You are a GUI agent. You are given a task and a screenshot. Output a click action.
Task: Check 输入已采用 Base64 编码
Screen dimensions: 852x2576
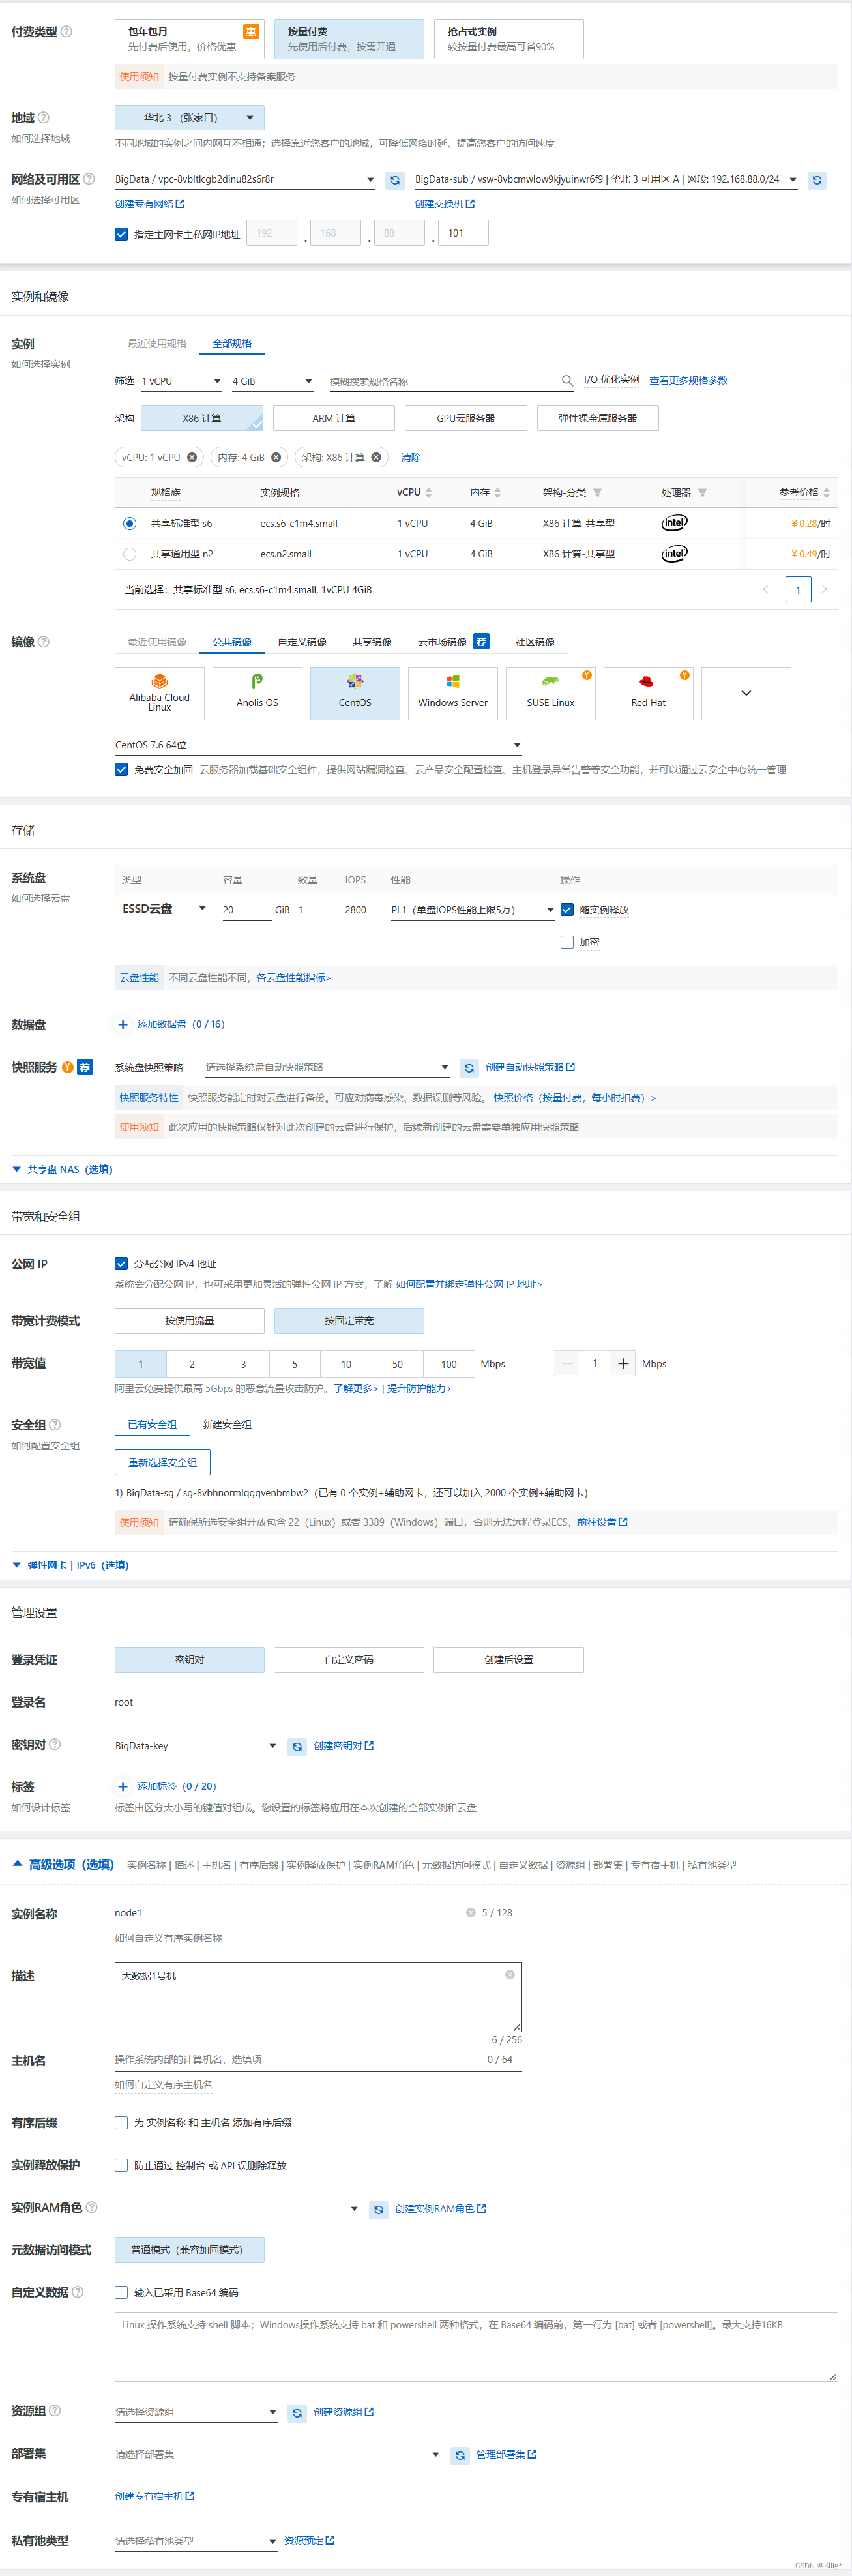pyautogui.click(x=121, y=2292)
